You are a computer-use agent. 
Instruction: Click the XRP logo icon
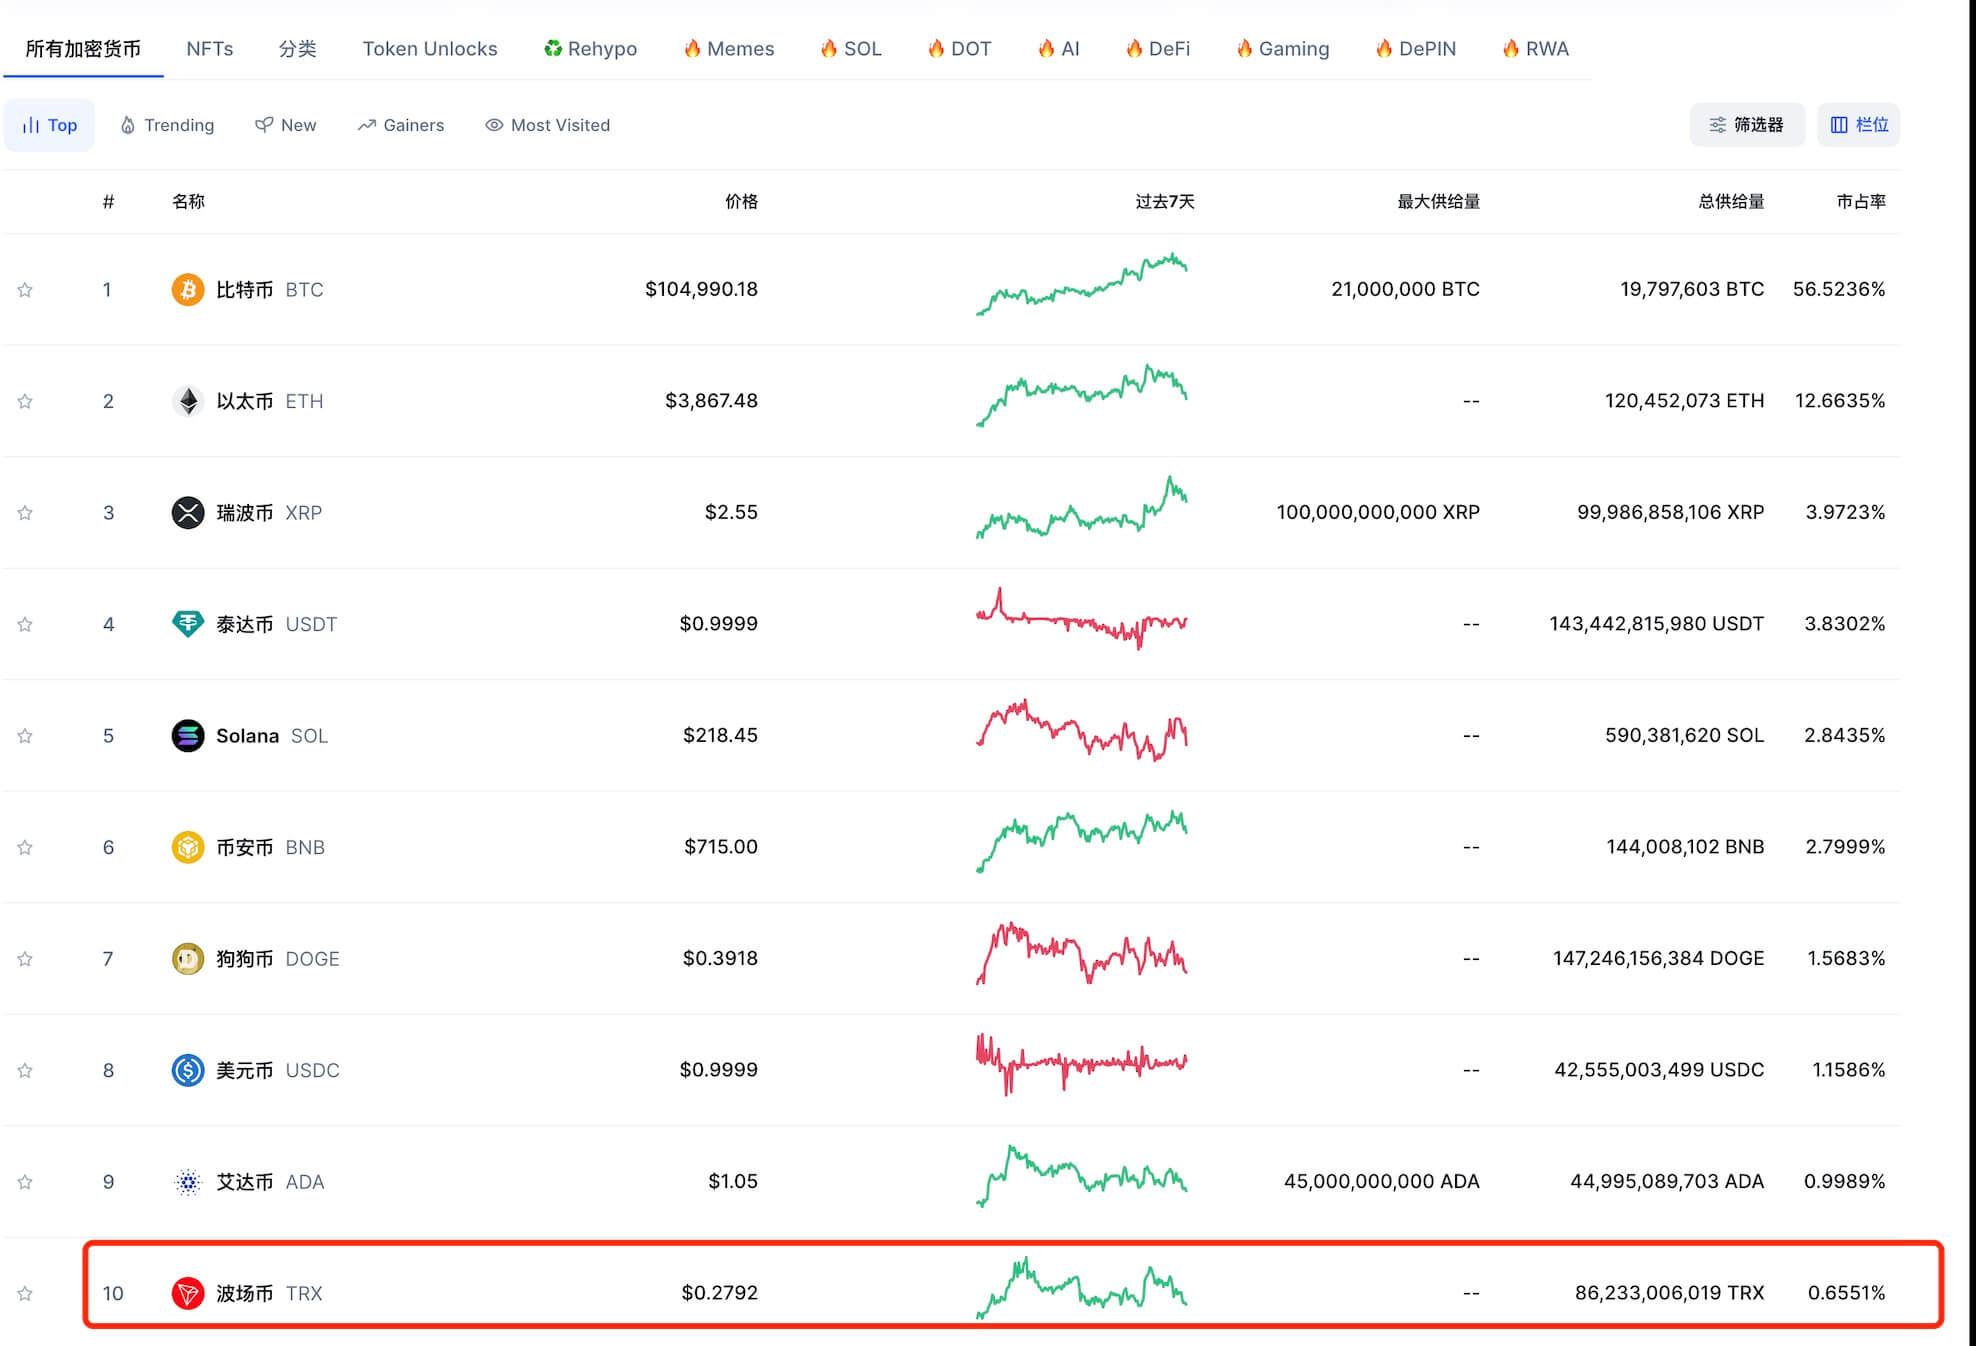(188, 513)
